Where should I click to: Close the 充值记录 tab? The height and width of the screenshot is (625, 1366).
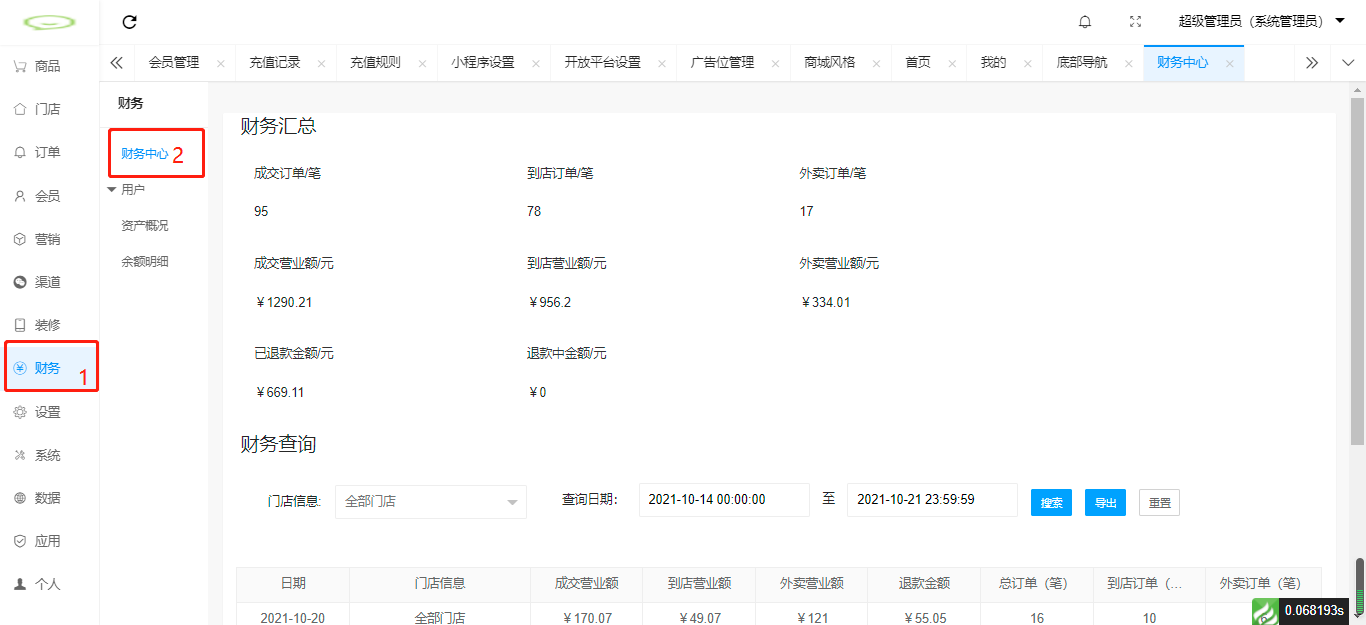[x=321, y=63]
